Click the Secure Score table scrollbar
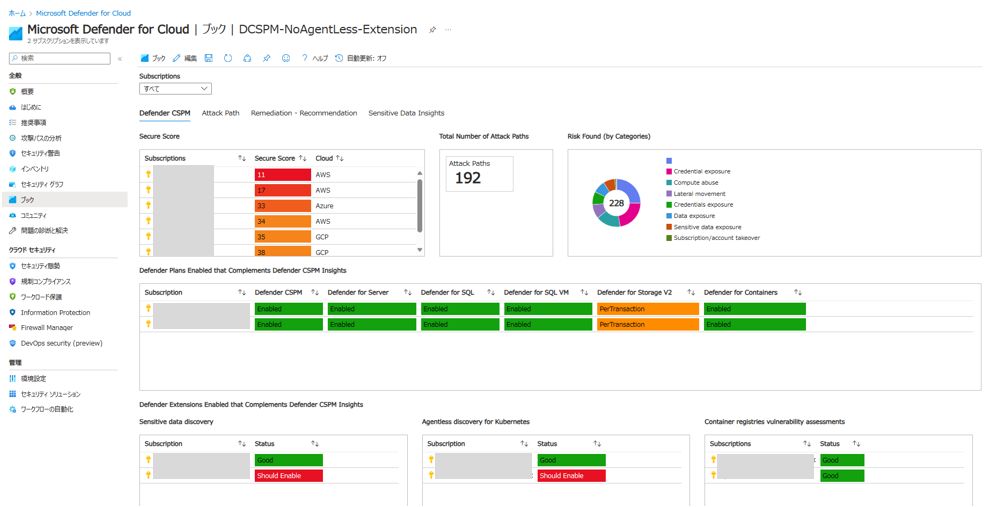The height and width of the screenshot is (507, 985). pos(420,205)
